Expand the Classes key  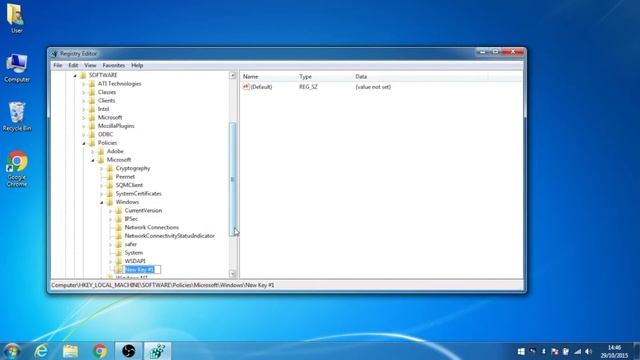coord(84,92)
